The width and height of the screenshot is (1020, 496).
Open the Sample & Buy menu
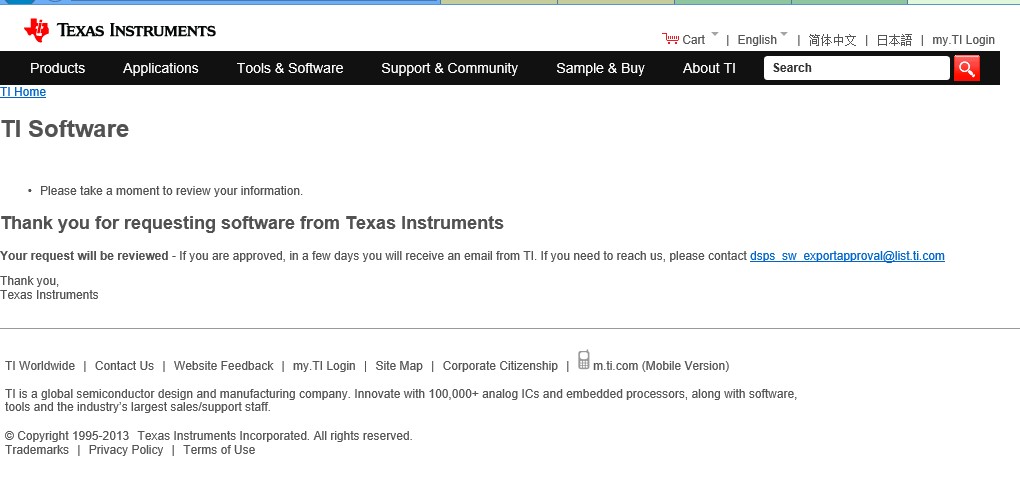pyautogui.click(x=600, y=68)
